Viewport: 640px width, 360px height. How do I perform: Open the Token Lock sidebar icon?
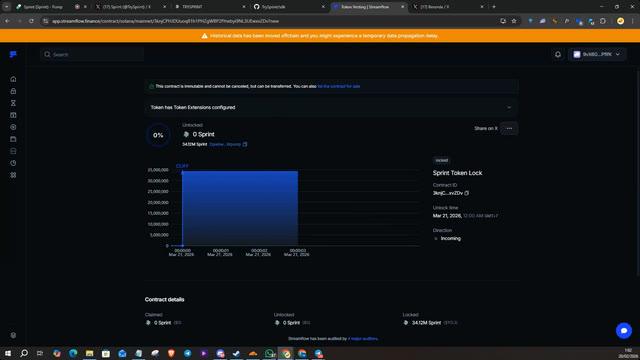pyautogui.click(x=13, y=91)
